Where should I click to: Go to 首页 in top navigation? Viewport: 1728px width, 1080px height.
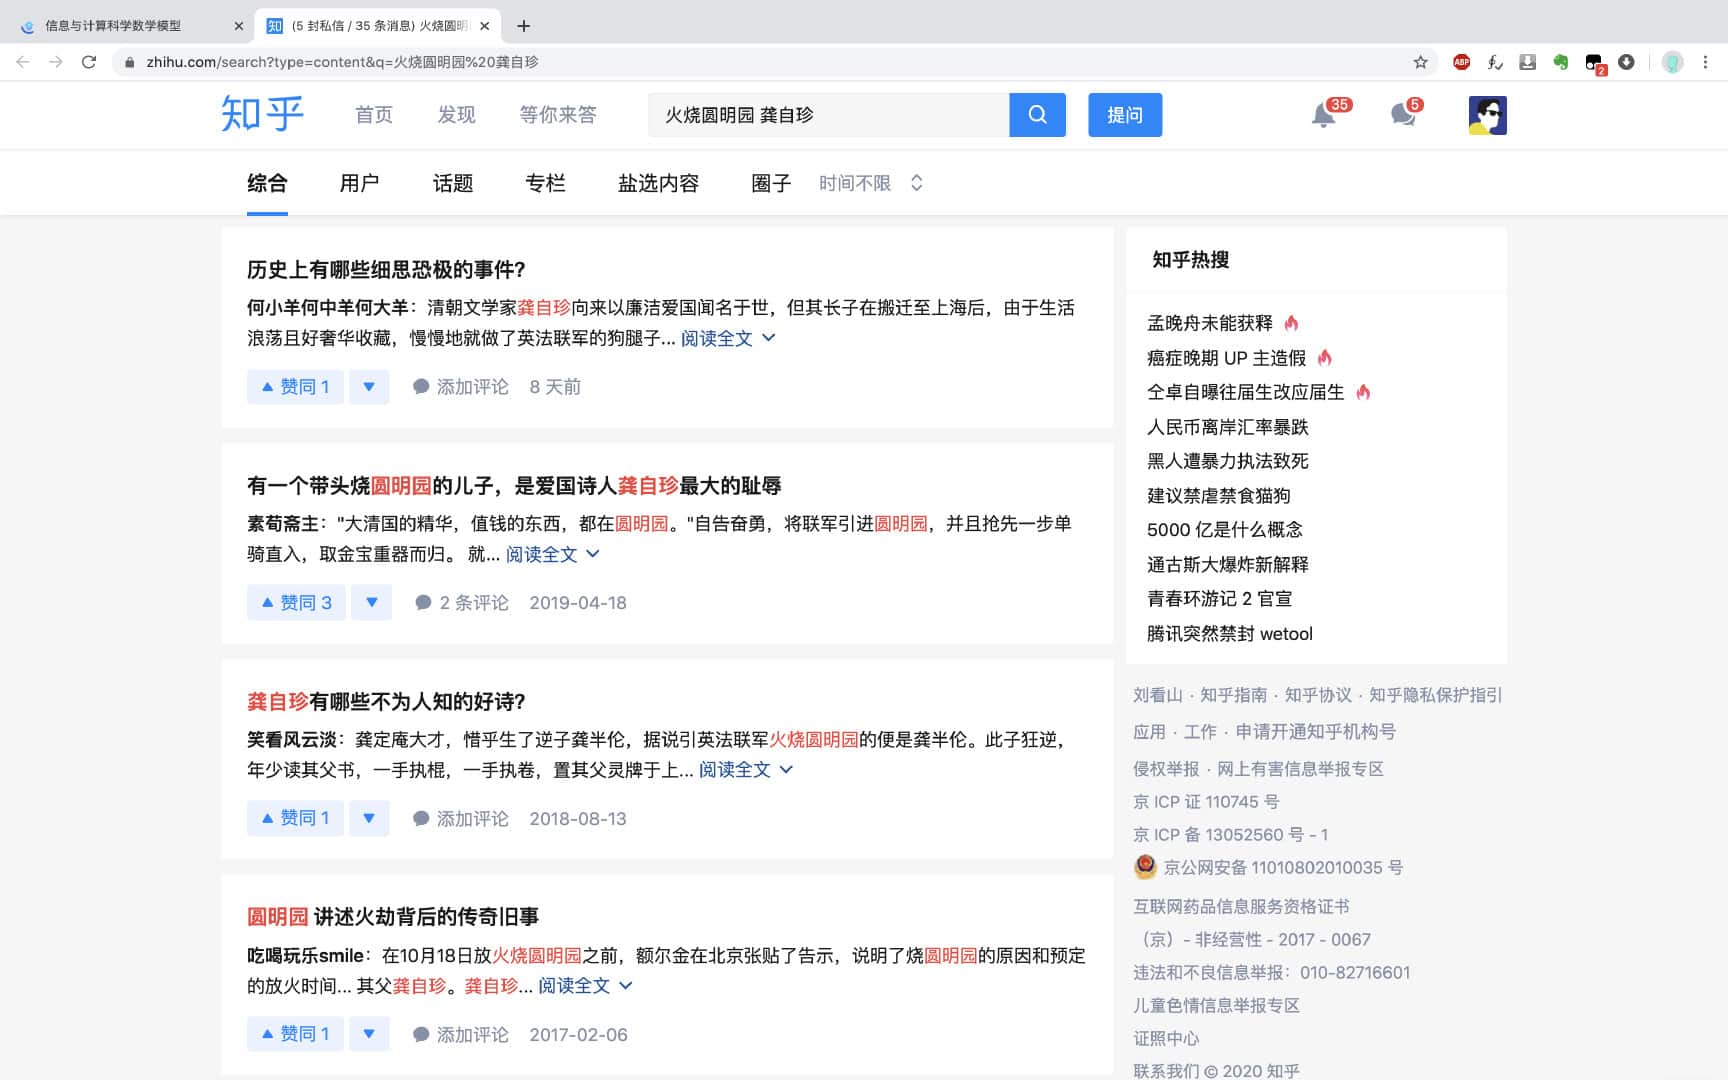click(x=374, y=115)
